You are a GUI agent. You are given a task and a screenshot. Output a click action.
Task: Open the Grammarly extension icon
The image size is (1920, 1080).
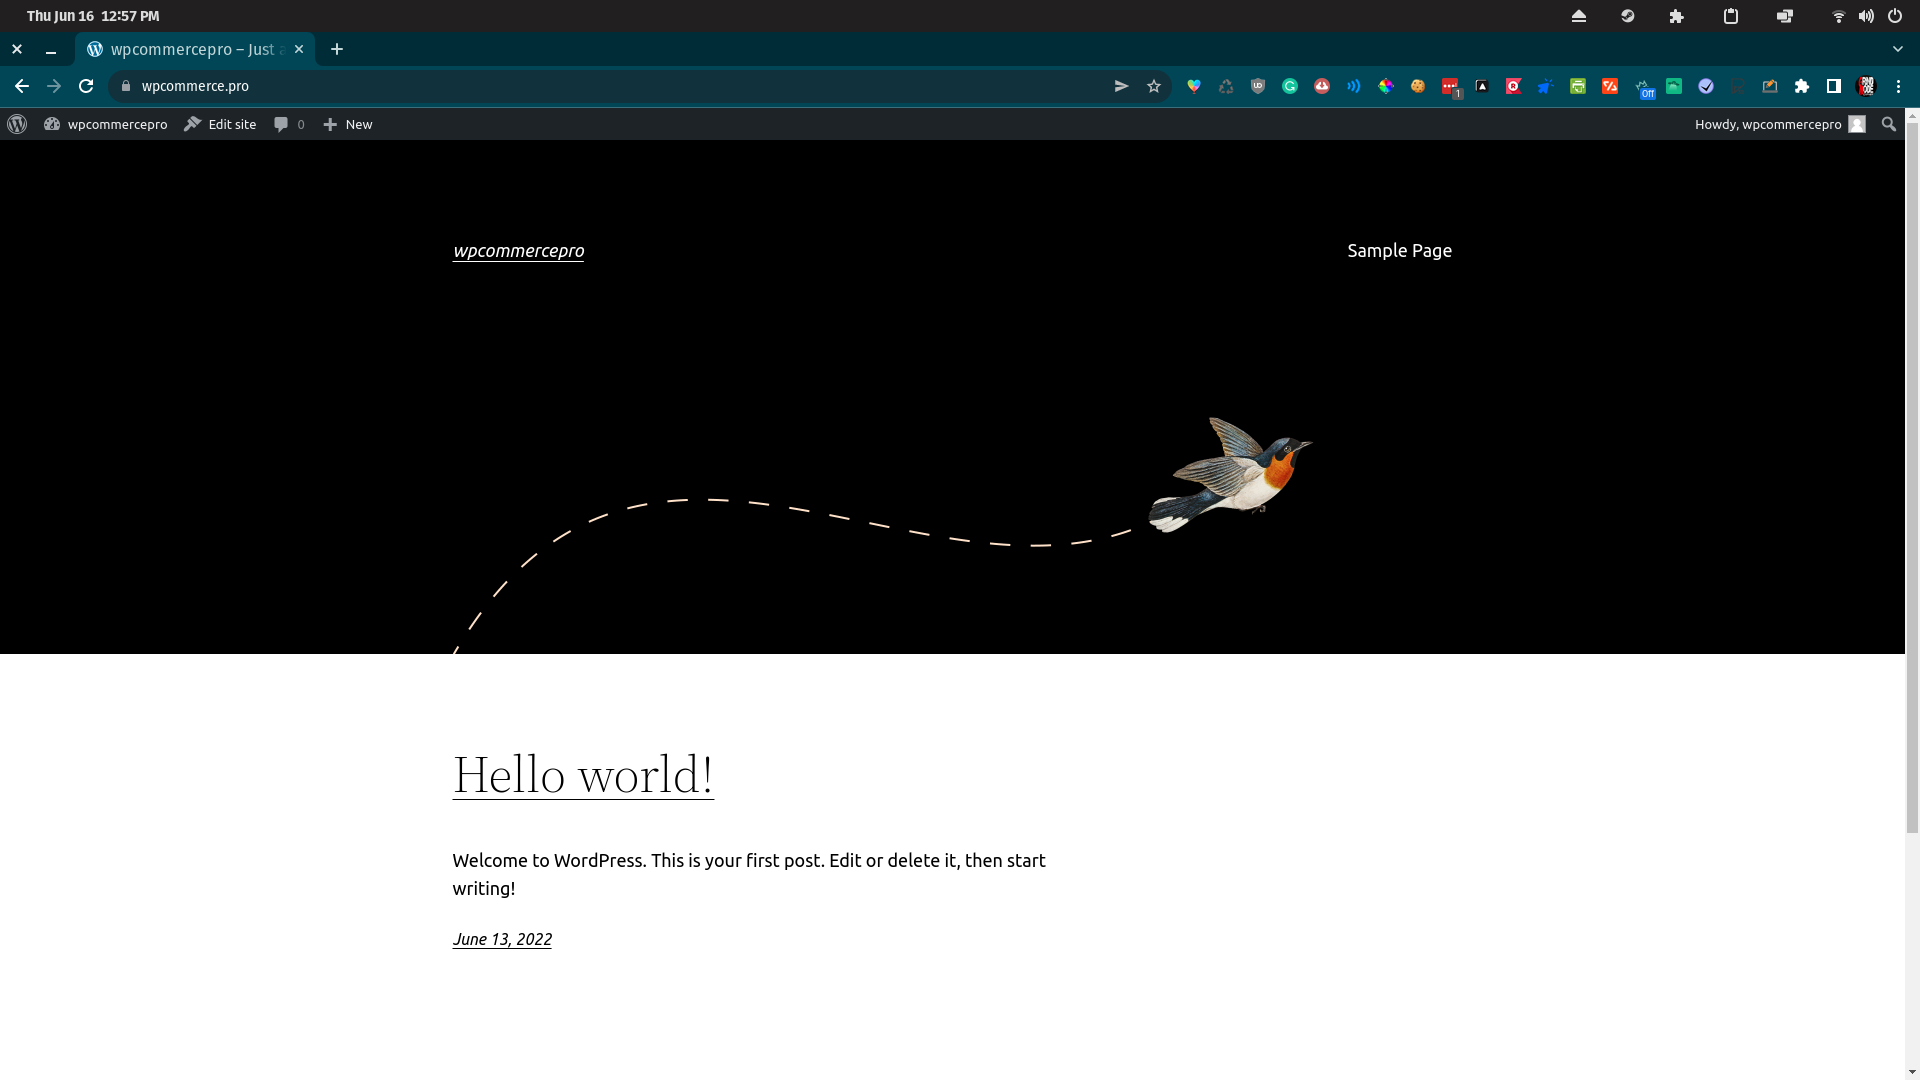tap(1290, 86)
